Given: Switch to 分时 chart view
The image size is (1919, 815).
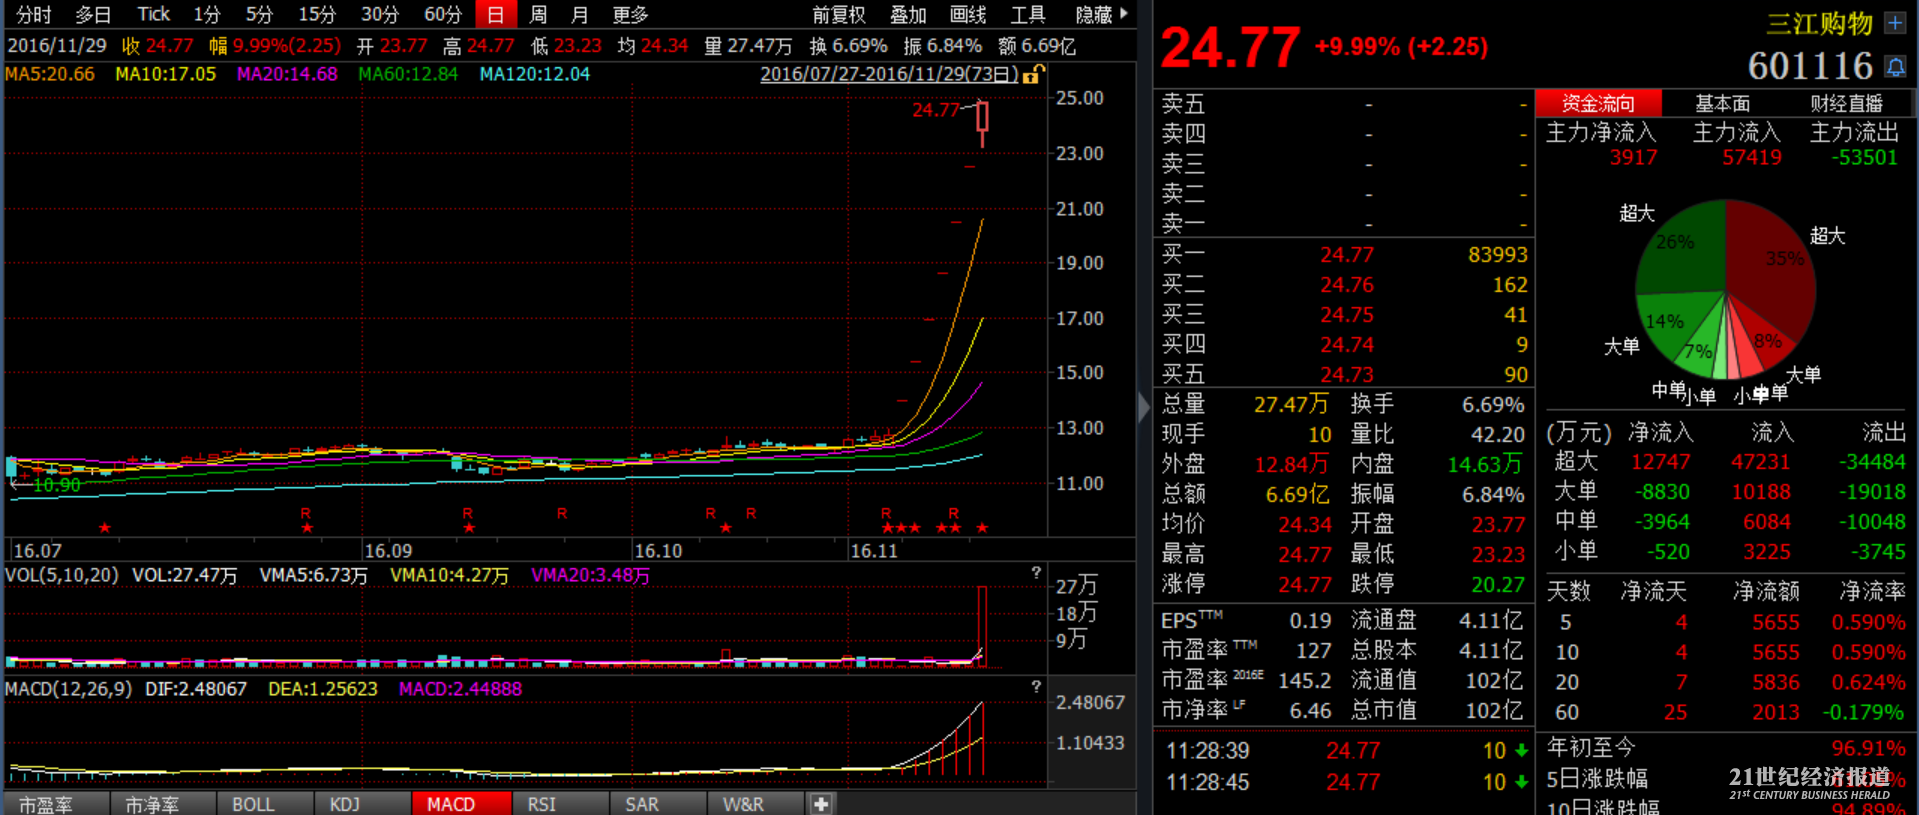Looking at the screenshot, I should (x=34, y=14).
